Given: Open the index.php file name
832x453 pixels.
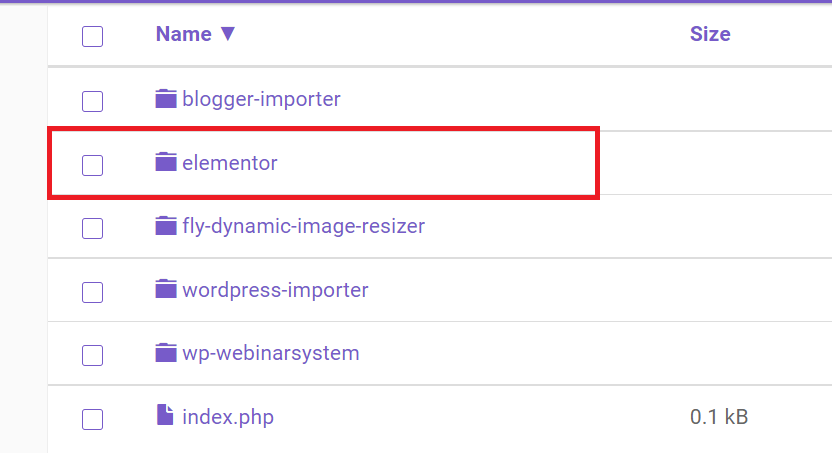Looking at the screenshot, I should point(228,417).
